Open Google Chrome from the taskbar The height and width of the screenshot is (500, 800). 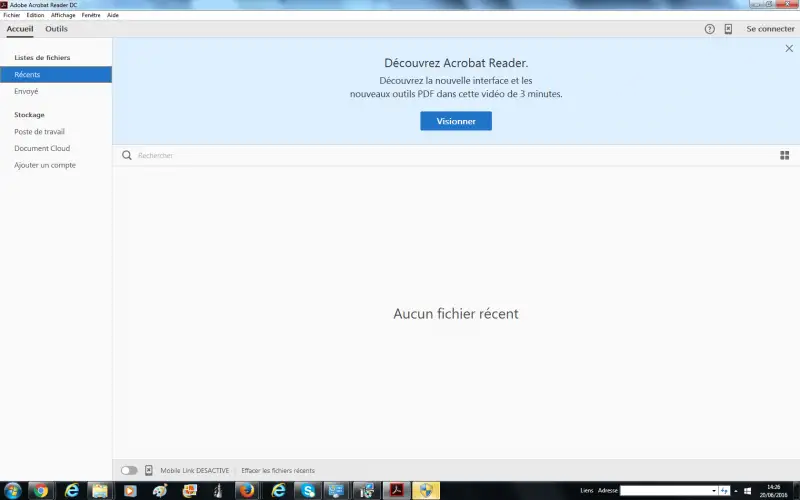tap(39, 490)
